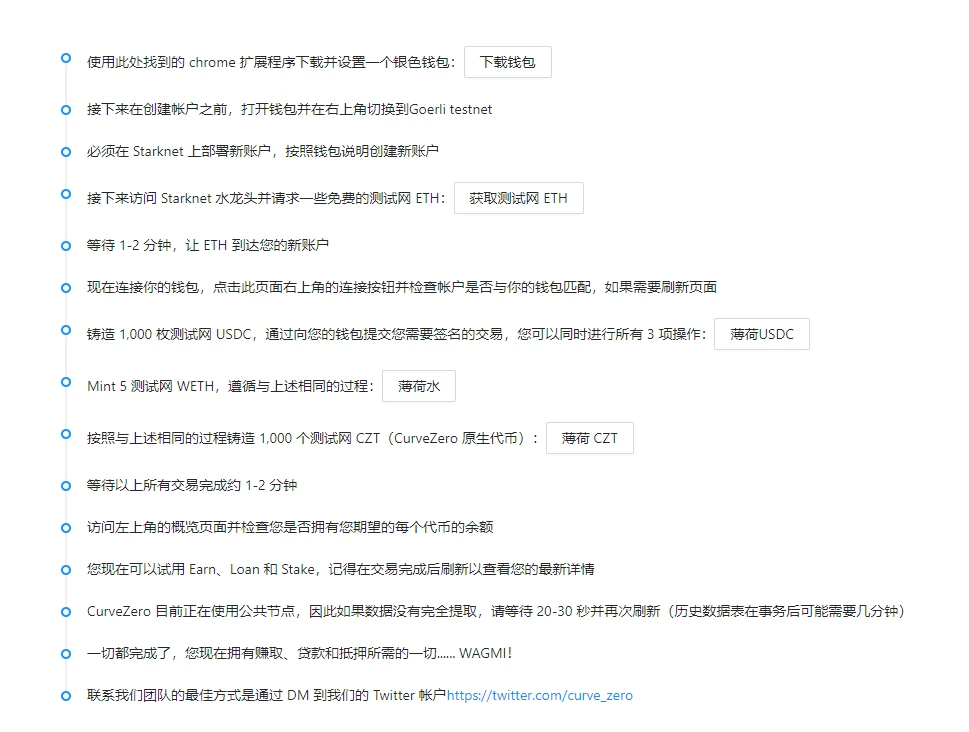Click the text 铸造 1,000 枚测试网 USDC
This screenshot has height=732, width=969.
(x=396, y=334)
